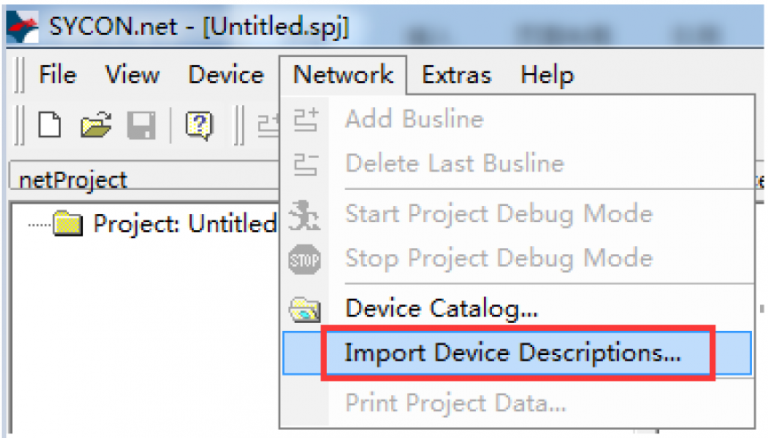The width and height of the screenshot is (768, 438).
Task: Open the Help menu
Action: click(547, 75)
